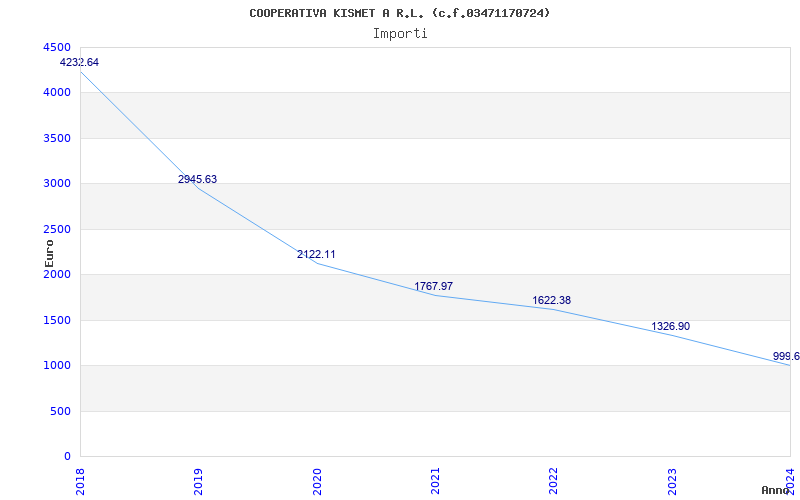Screen dimensions: 800x500
Task: Click the 1500 y-axis value
Action: (x=57, y=320)
